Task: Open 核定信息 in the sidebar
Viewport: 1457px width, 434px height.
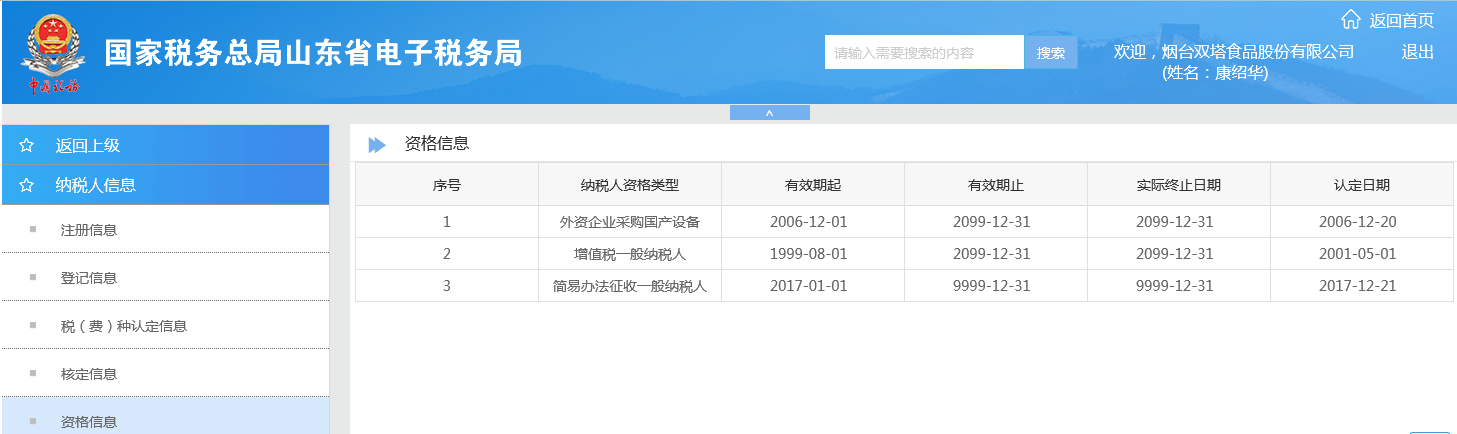Action: [x=89, y=374]
